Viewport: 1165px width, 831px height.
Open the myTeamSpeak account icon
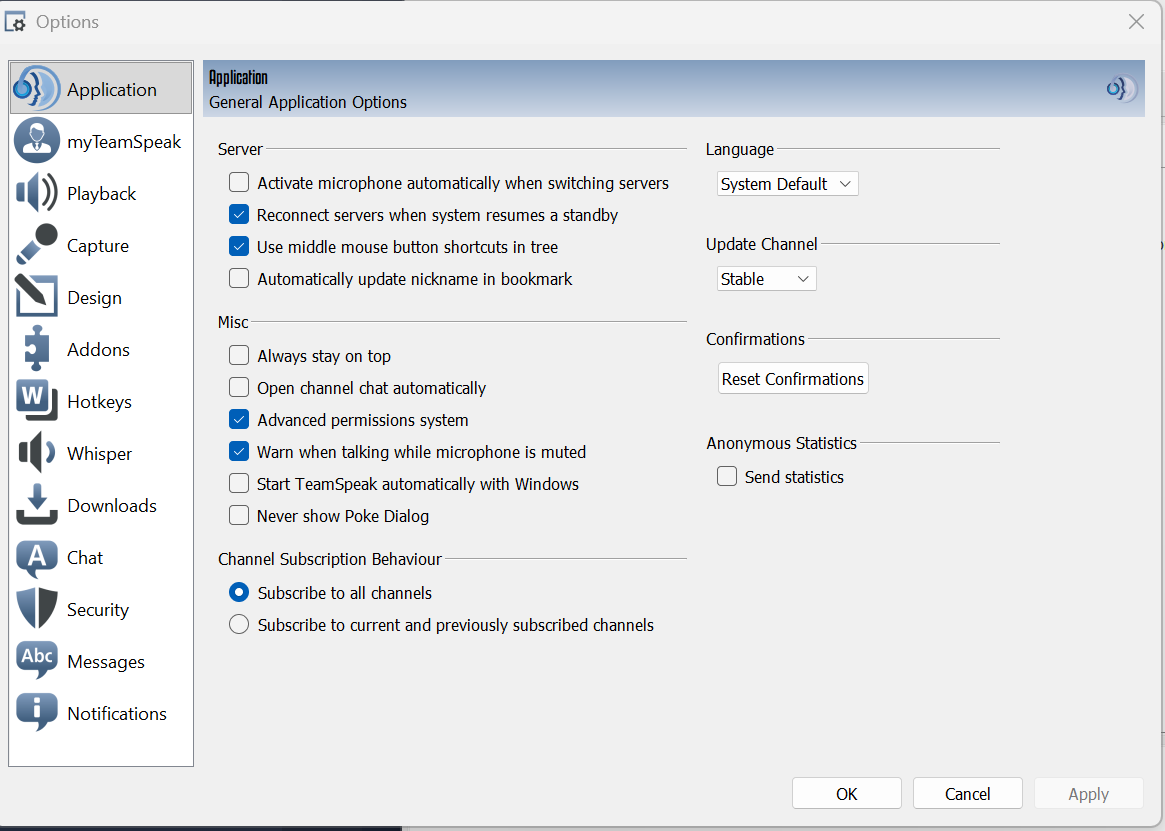tap(36, 140)
